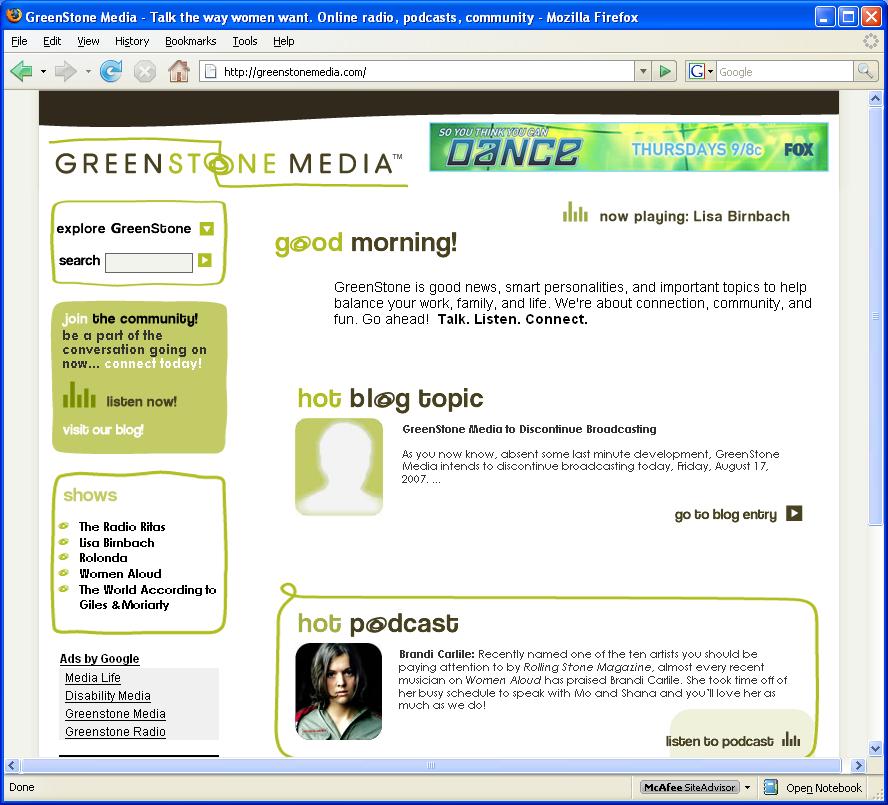888x805 pixels.
Task: Expand the explore GreenStone dropdown
Action: pos(207,228)
